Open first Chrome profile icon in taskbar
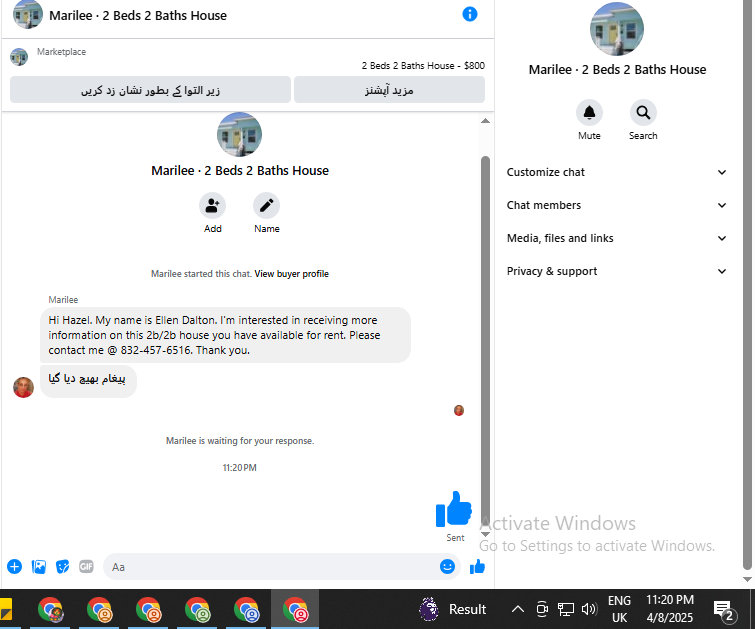Screen dimensions: 755x629 point(50,609)
